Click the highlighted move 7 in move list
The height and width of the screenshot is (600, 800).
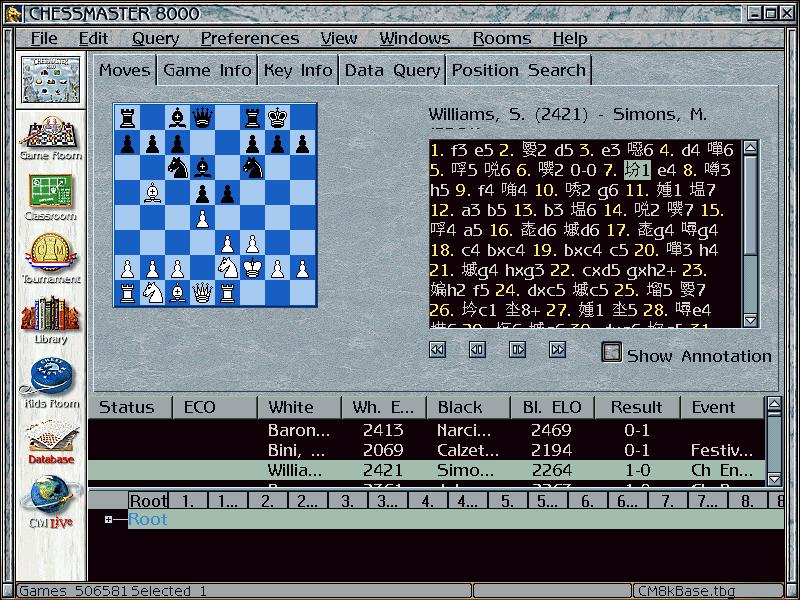pos(637,169)
